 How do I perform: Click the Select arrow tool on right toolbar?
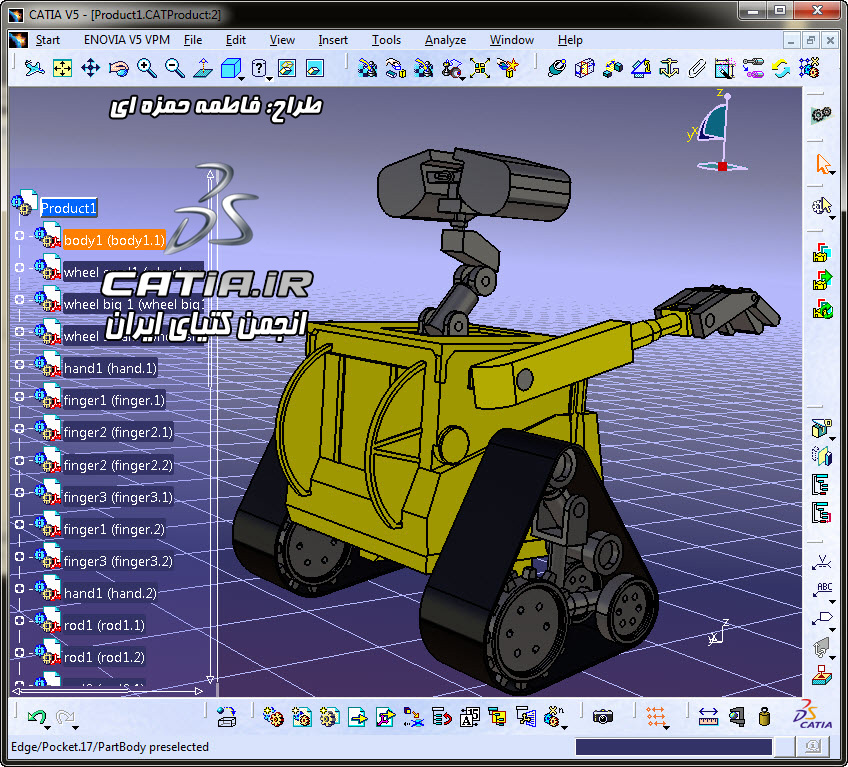(x=823, y=164)
